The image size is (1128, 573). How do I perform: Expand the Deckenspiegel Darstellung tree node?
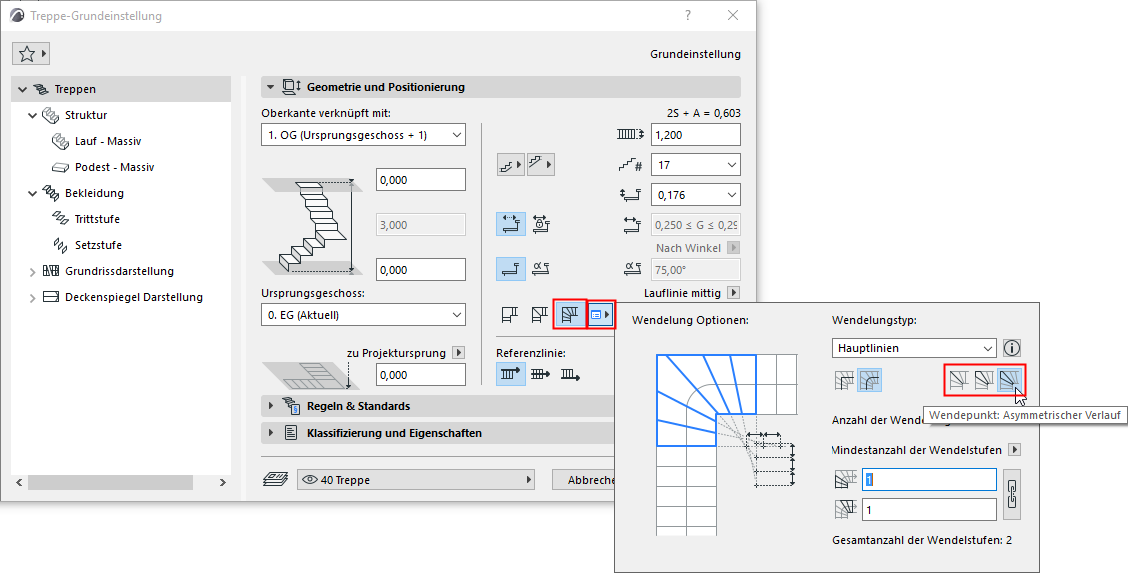(32, 298)
